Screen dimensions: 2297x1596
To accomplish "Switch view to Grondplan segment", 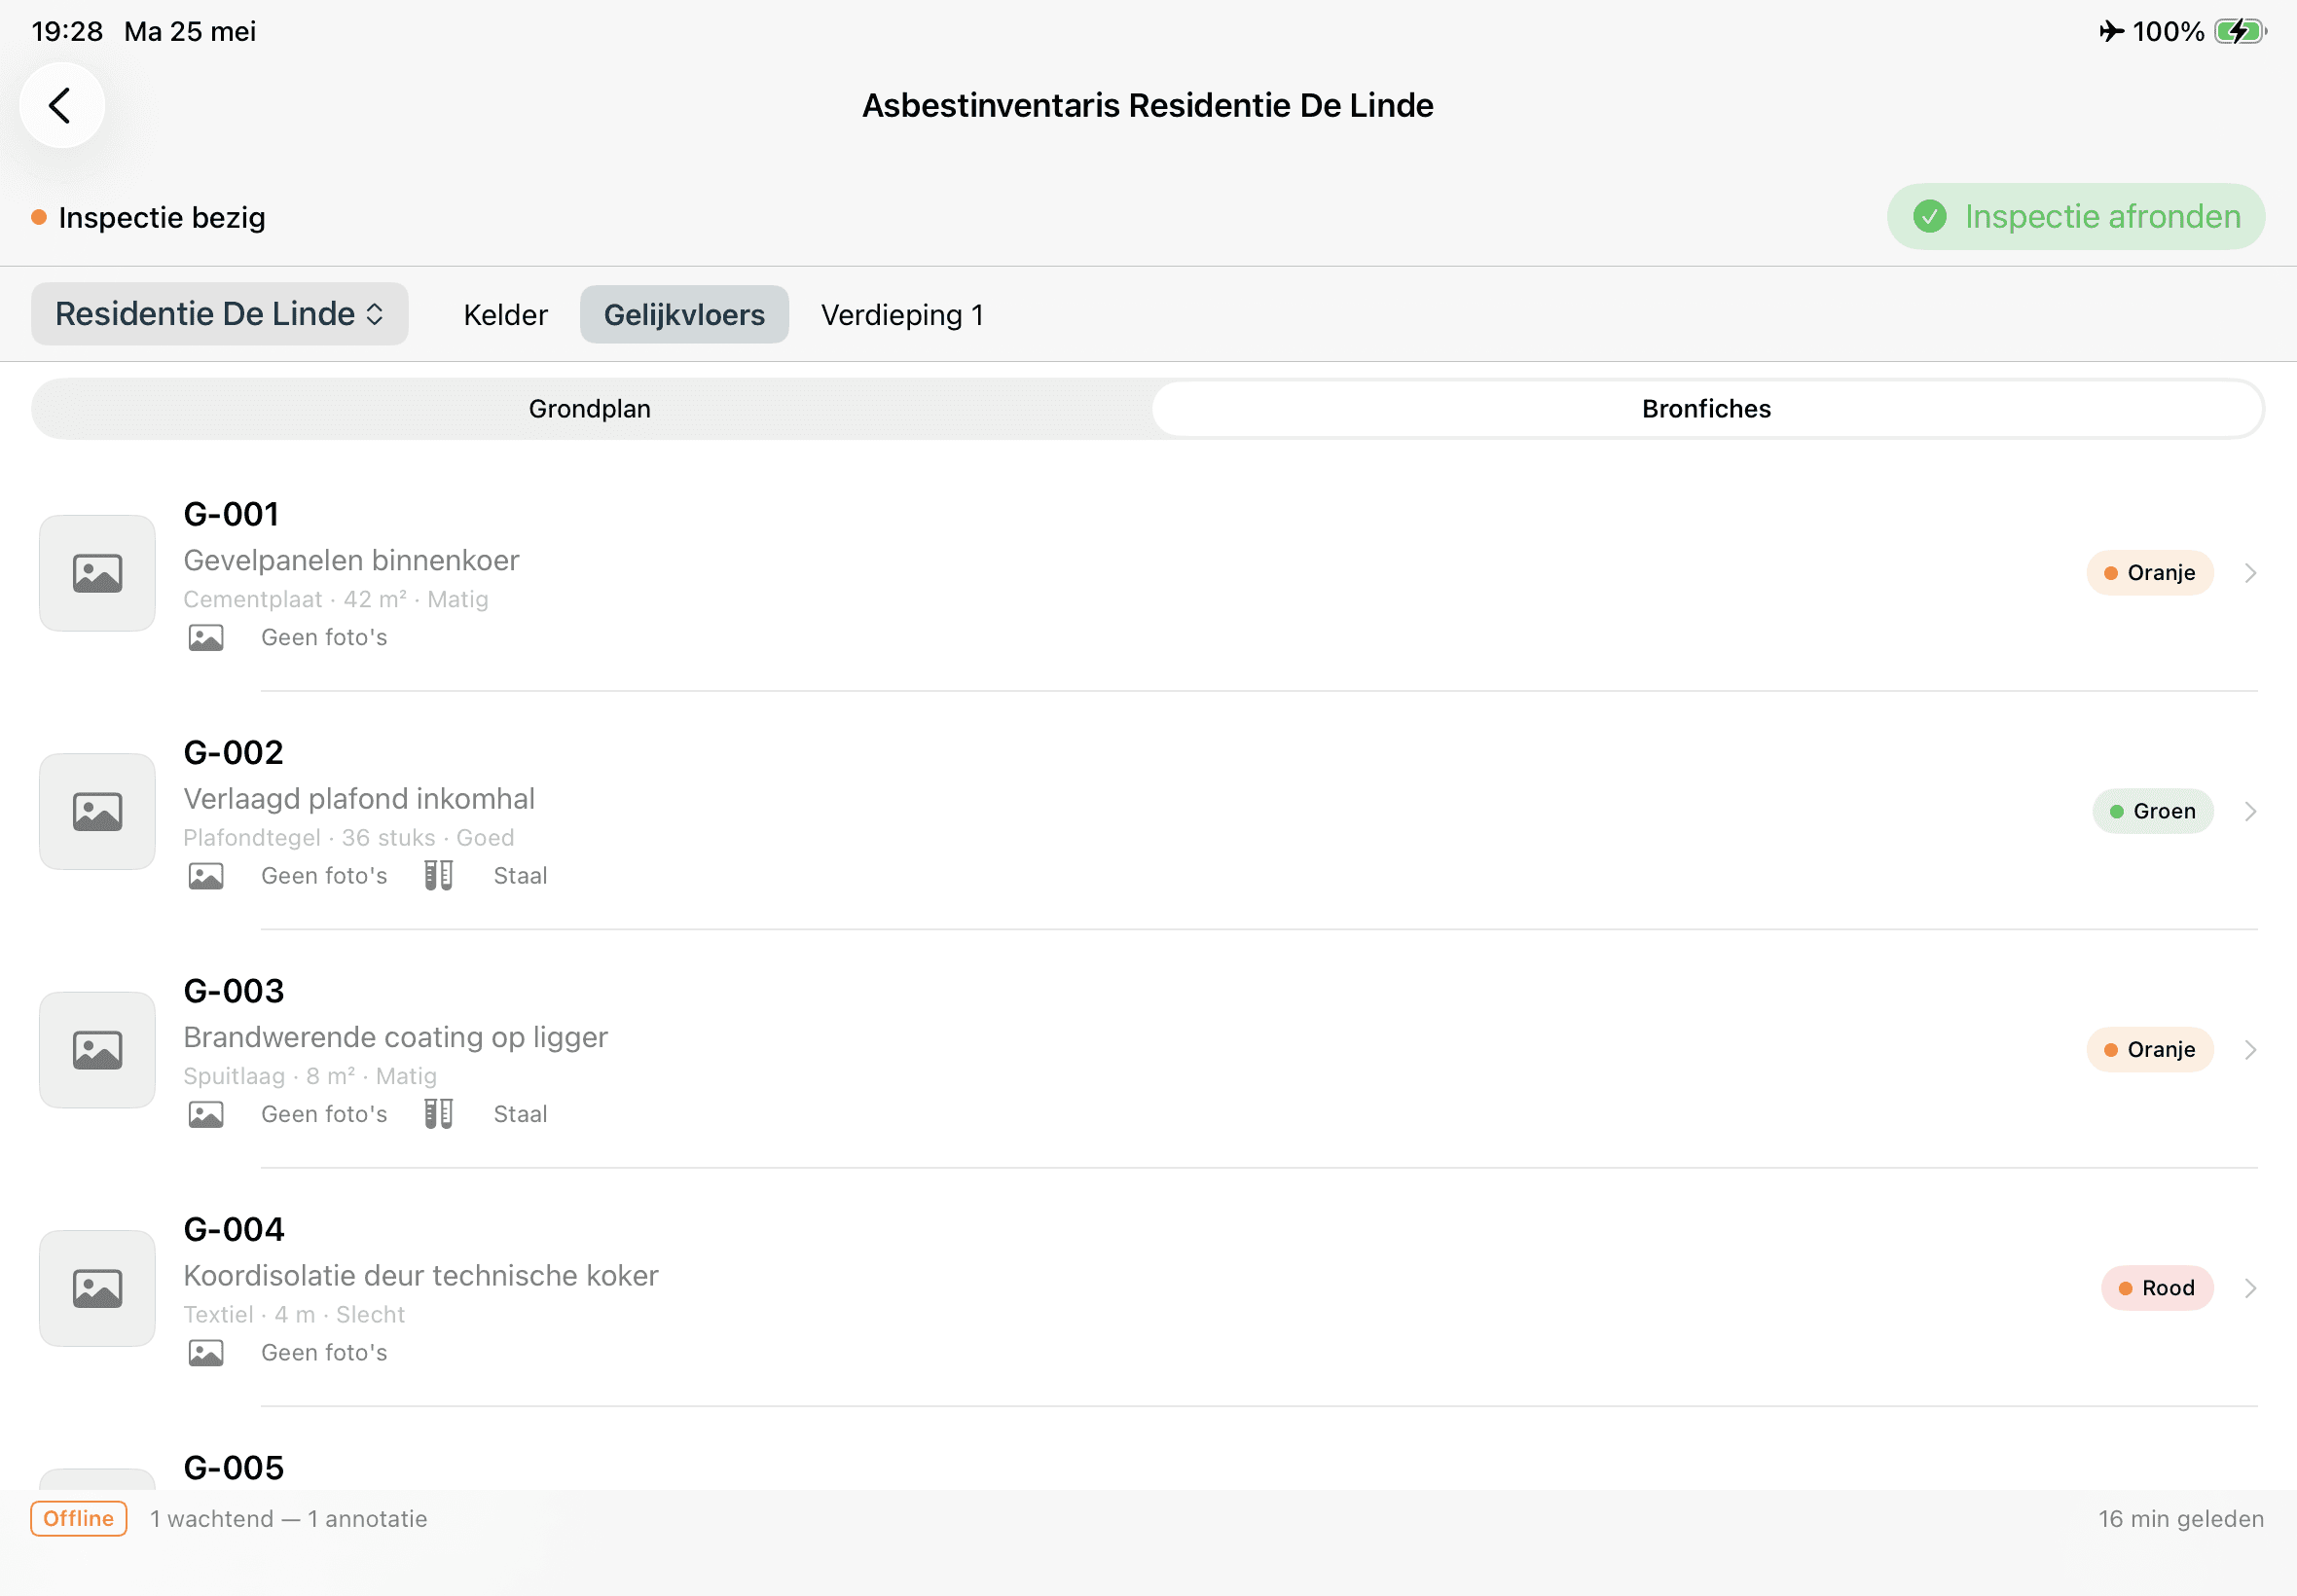I will point(590,409).
